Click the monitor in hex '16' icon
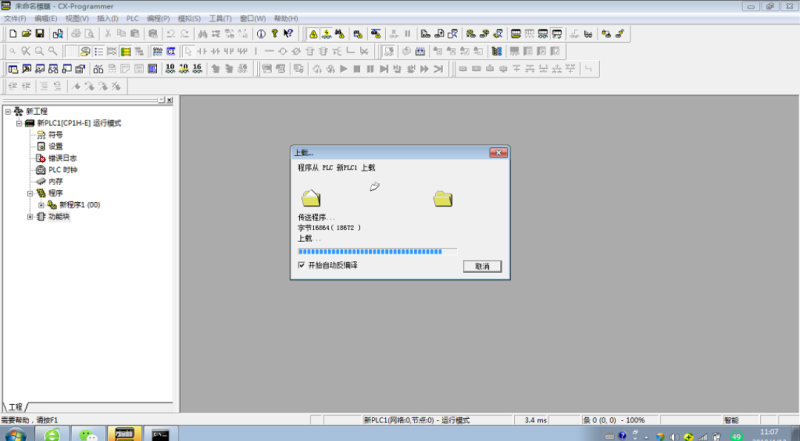Image resolution: width=800 pixels, height=441 pixels. click(x=197, y=68)
